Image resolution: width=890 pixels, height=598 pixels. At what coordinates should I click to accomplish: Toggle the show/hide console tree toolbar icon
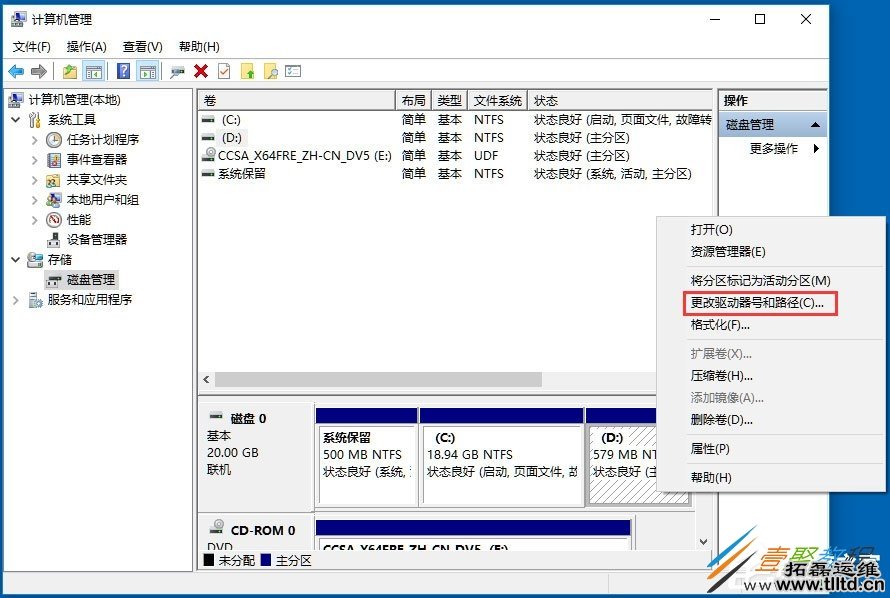point(93,71)
